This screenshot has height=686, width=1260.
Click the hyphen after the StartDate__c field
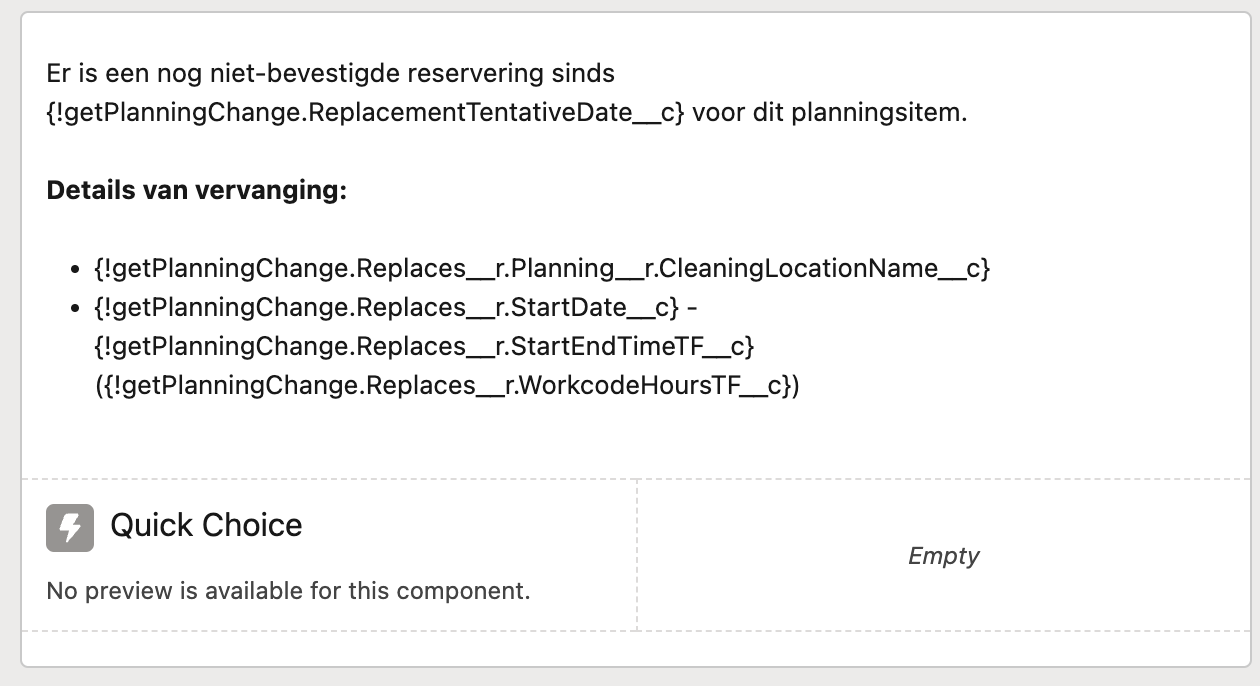click(x=694, y=307)
